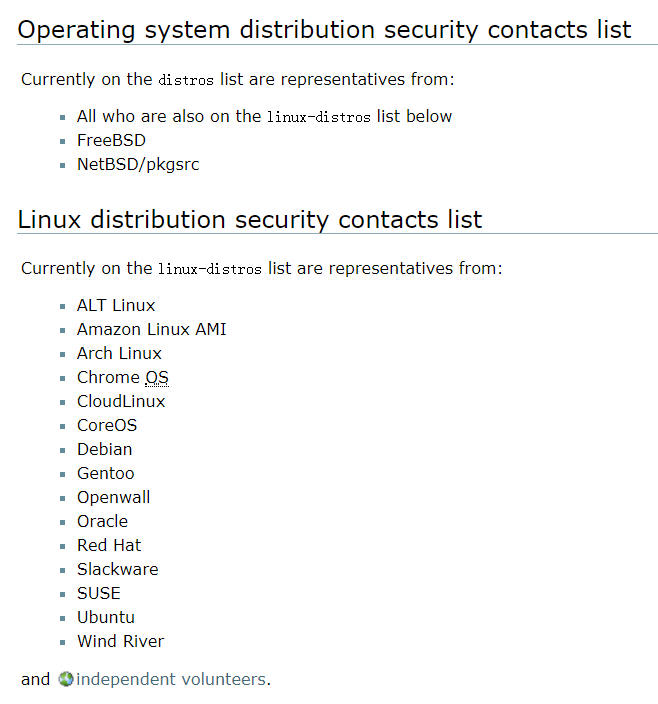Click the Wind River list item

pos(120,642)
